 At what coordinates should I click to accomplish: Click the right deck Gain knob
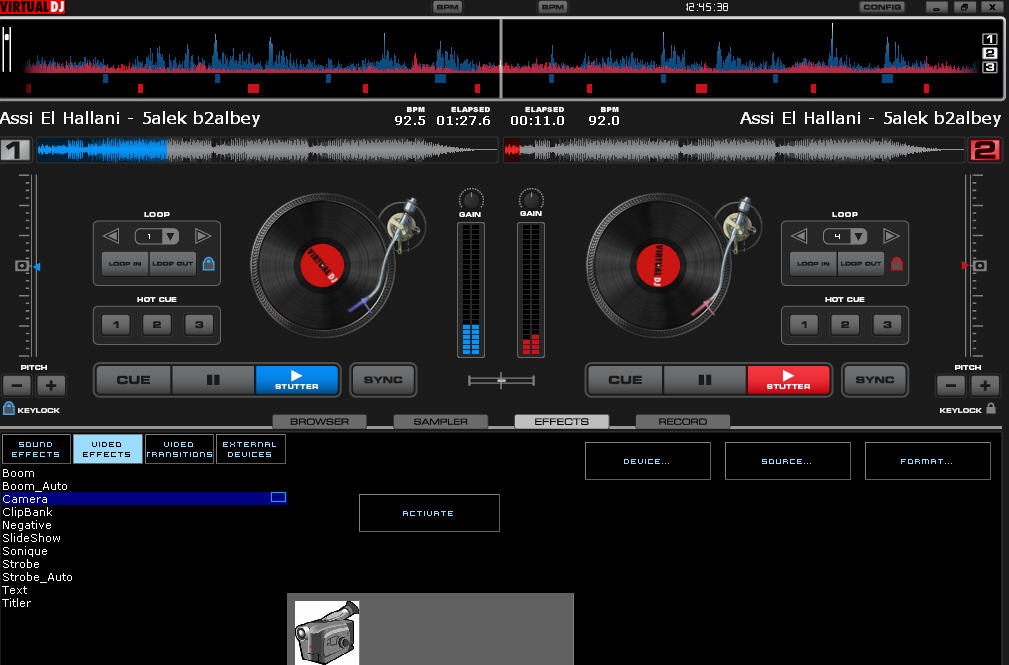[531, 198]
